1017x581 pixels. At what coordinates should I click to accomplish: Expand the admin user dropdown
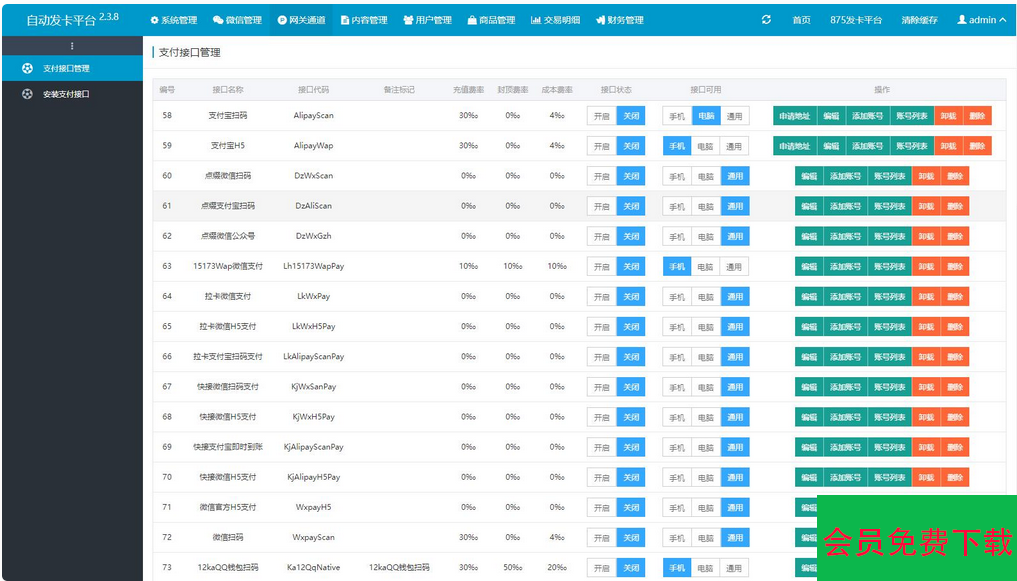982,20
